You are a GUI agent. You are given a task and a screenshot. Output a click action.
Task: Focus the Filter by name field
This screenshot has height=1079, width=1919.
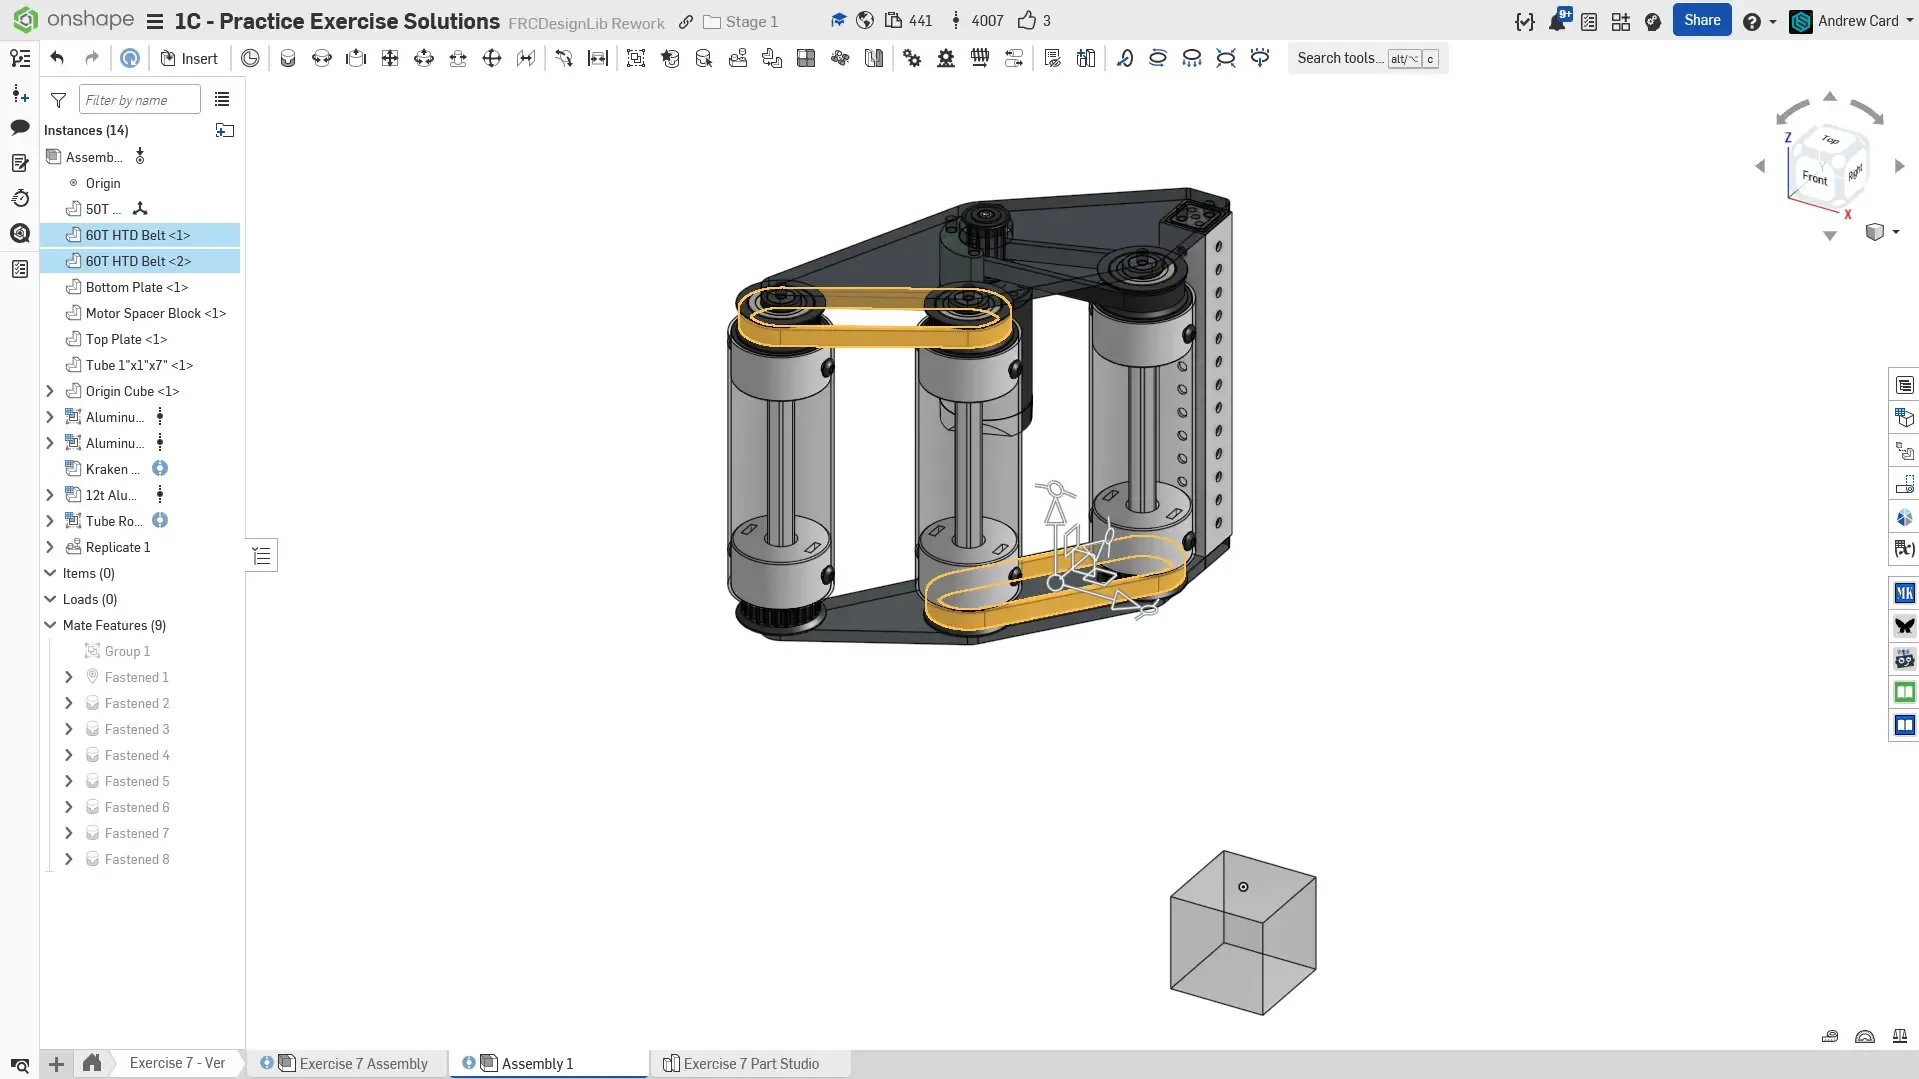pyautogui.click(x=139, y=100)
